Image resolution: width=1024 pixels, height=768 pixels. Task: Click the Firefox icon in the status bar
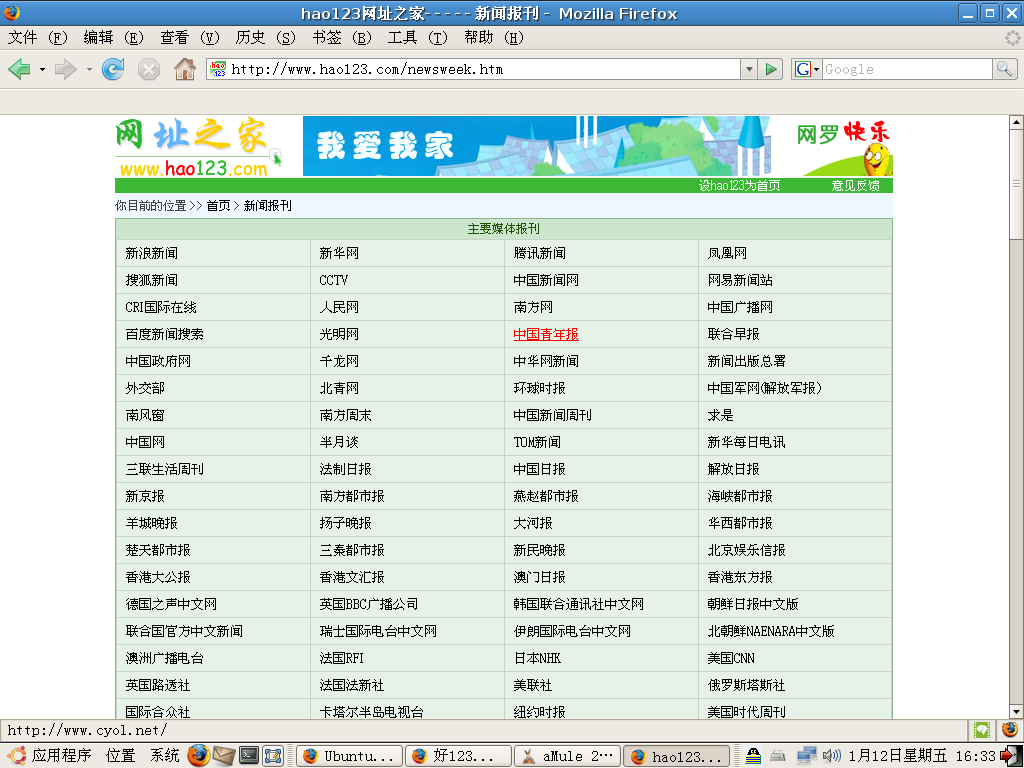1010,729
